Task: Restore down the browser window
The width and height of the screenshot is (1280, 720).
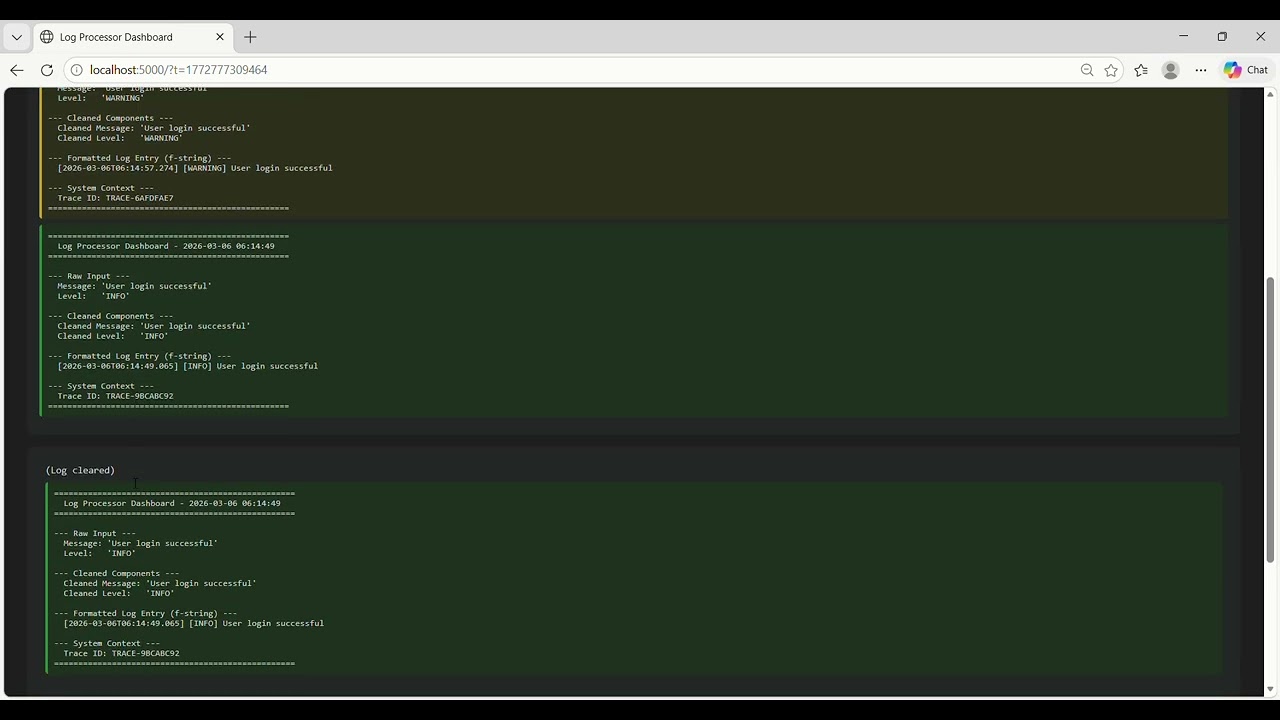Action: coord(1222,36)
